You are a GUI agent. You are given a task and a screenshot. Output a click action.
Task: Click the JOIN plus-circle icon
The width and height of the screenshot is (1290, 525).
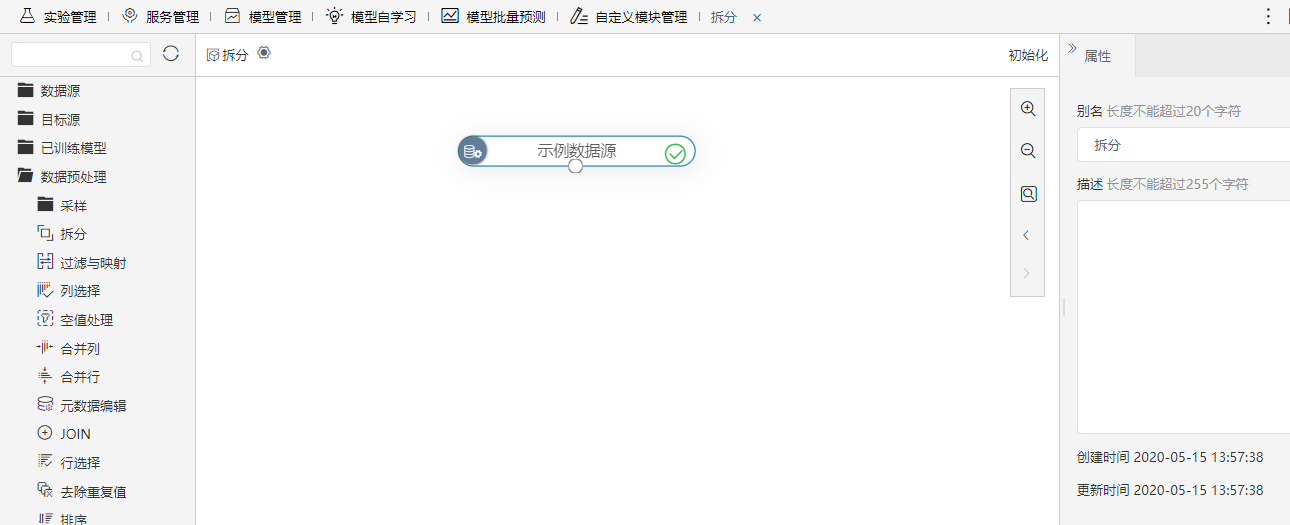tap(44, 433)
